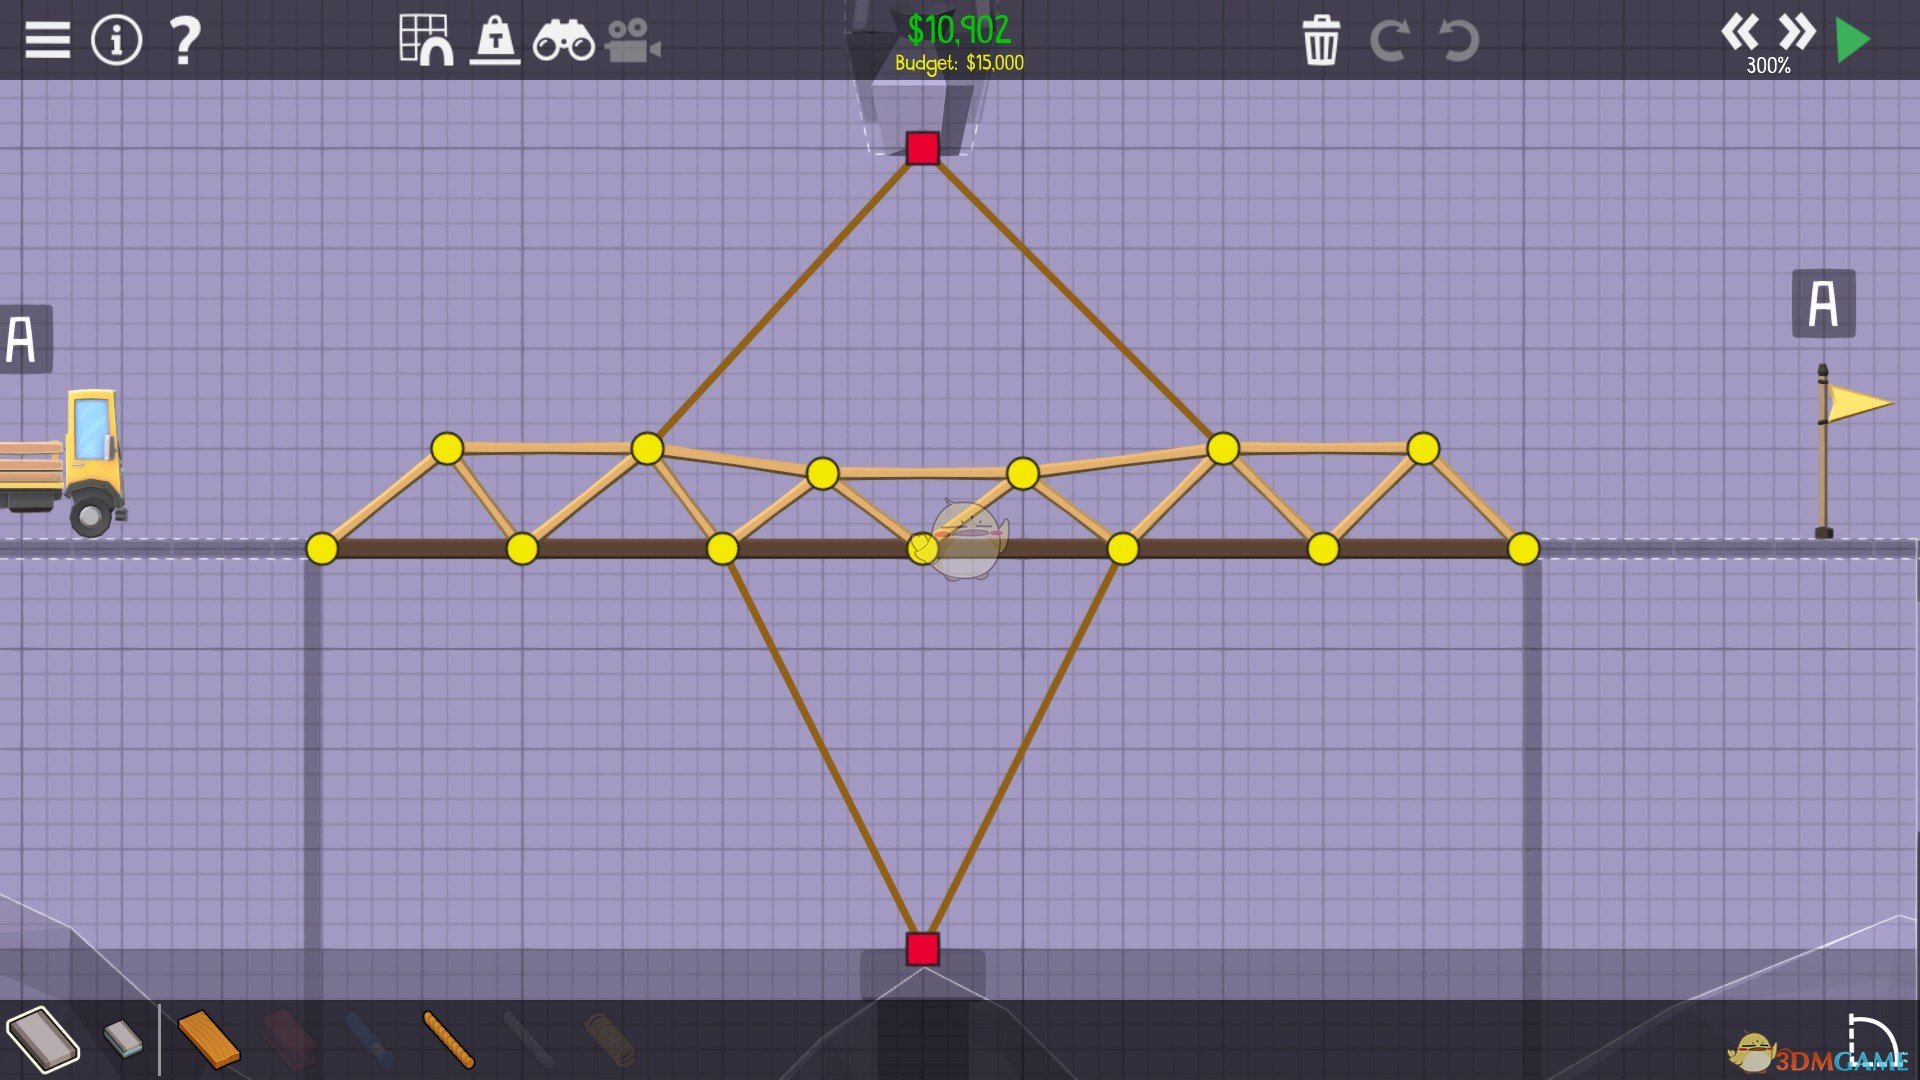Screen dimensions: 1920x1080
Task: Click the top red anchor point
Action: pyautogui.click(x=922, y=148)
